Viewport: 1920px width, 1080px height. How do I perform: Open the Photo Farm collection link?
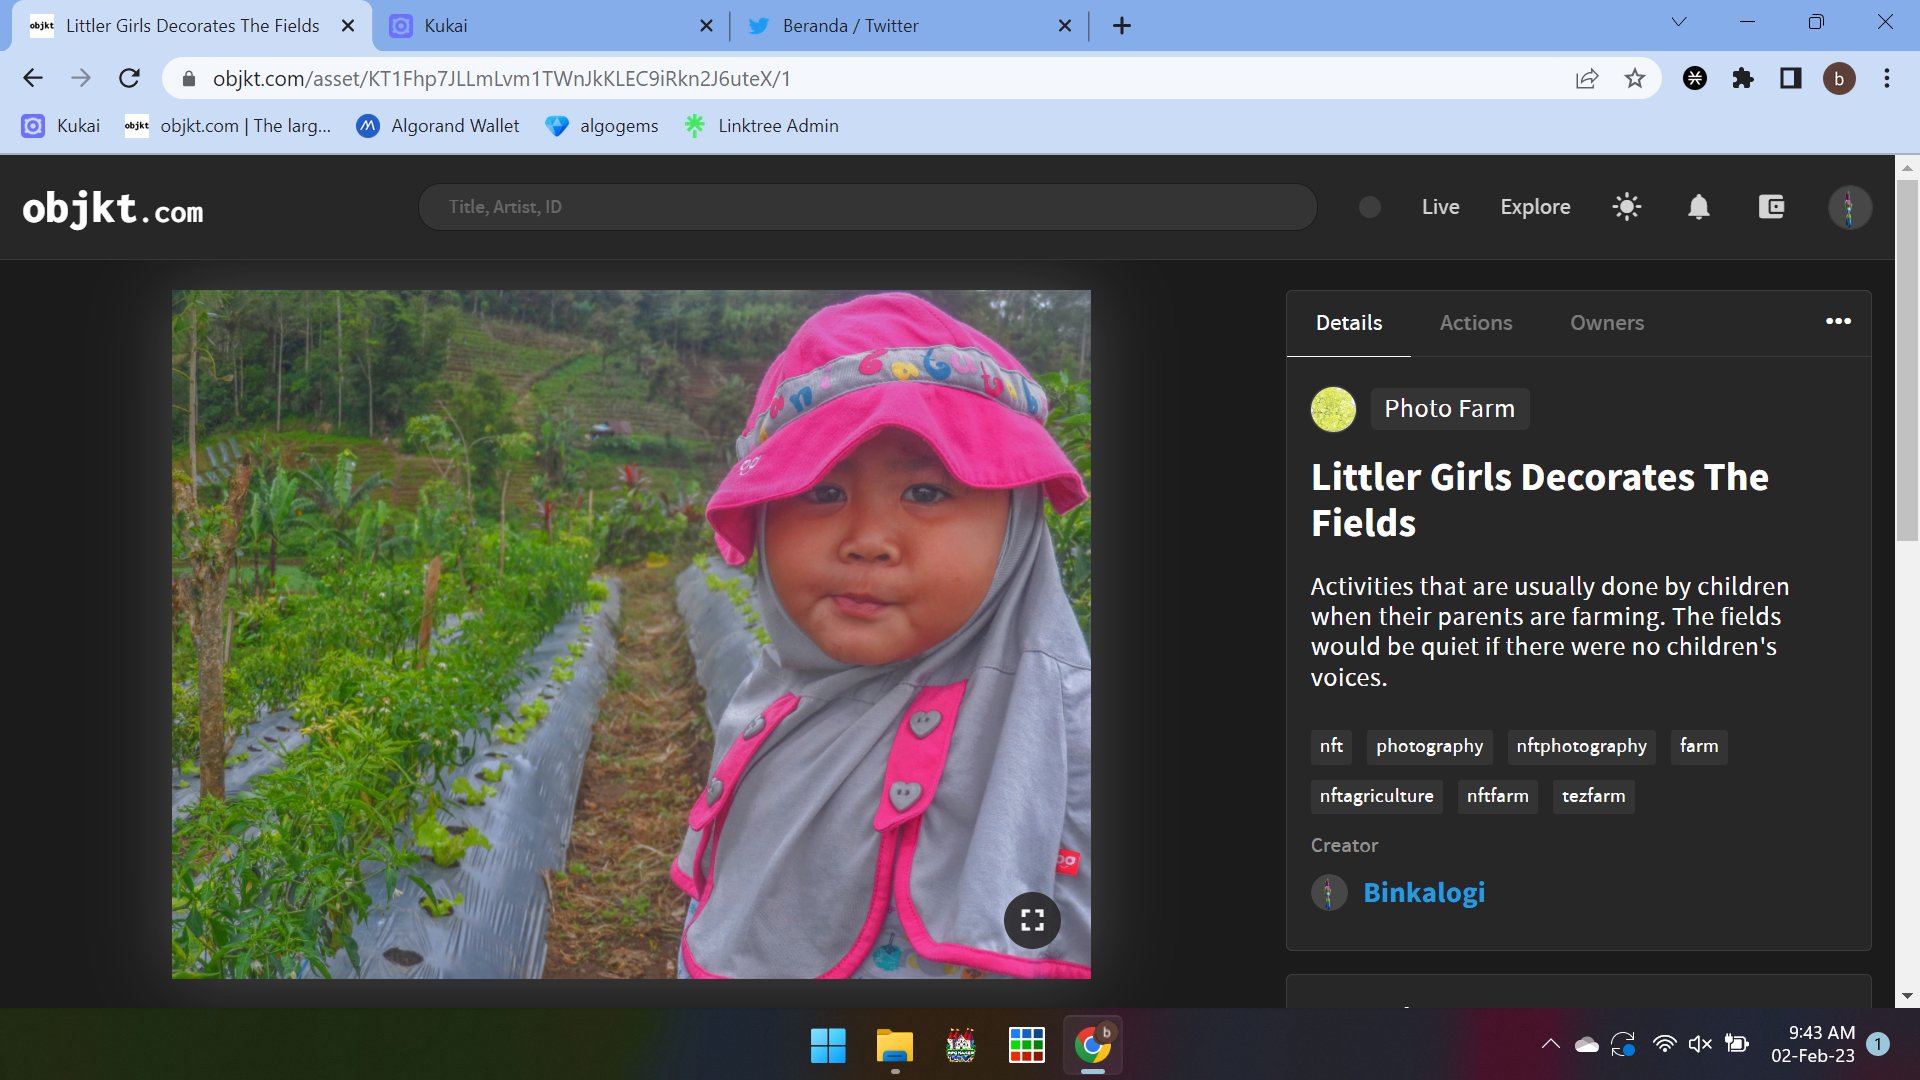coord(1449,409)
